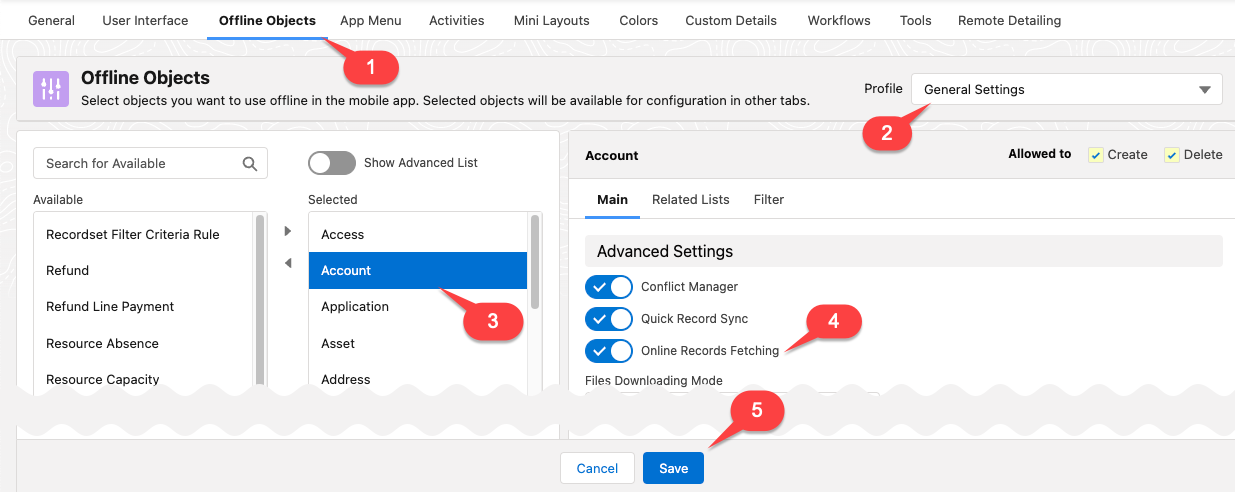The width and height of the screenshot is (1235, 492).
Task: Open the App Menu tab
Action: click(370, 20)
